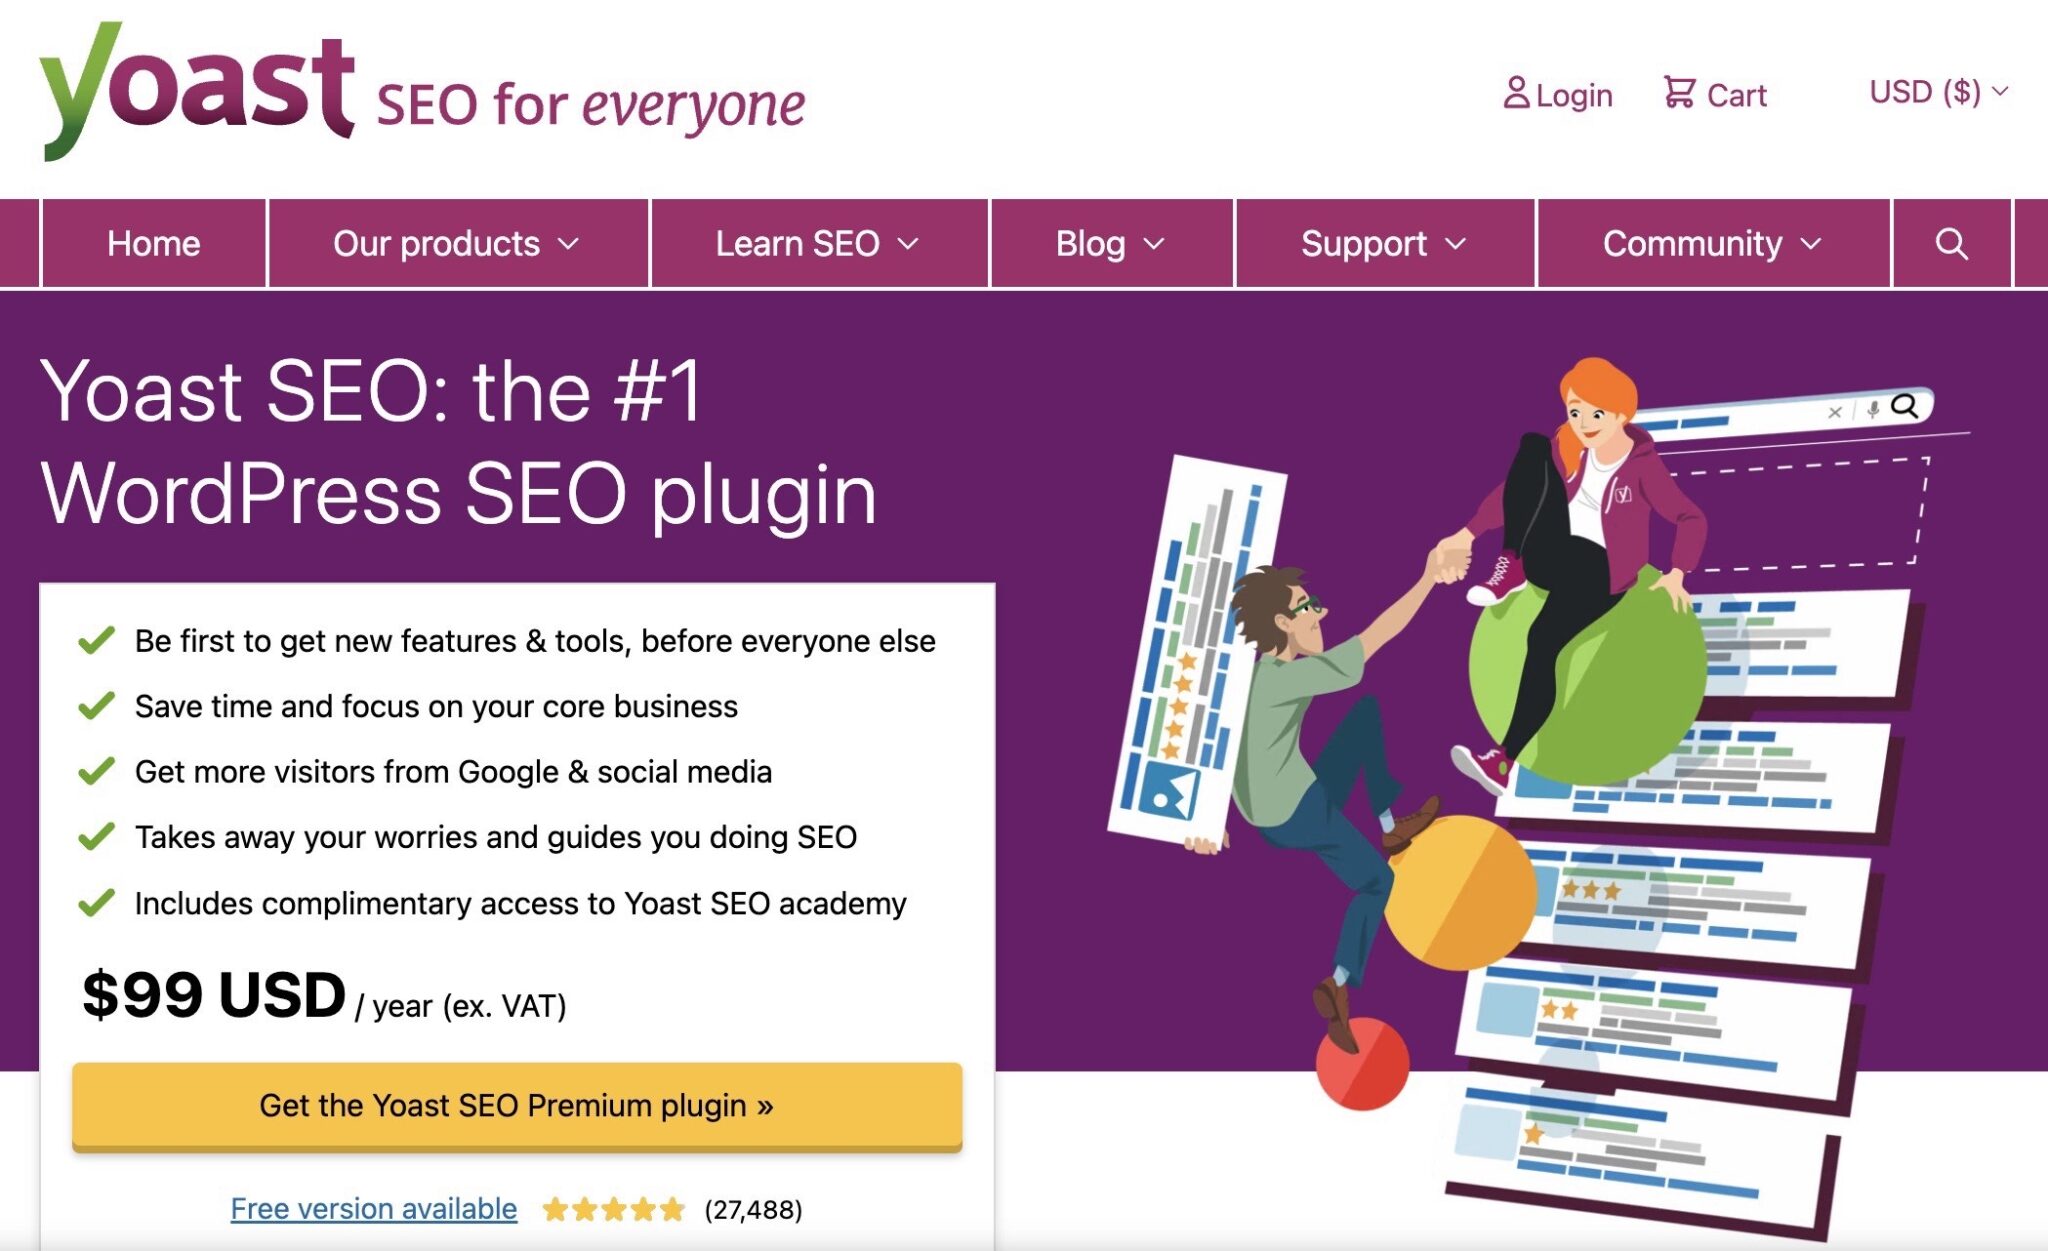This screenshot has height=1251, width=2048.
Task: Open site search with magnifier icon
Action: coord(1951,244)
